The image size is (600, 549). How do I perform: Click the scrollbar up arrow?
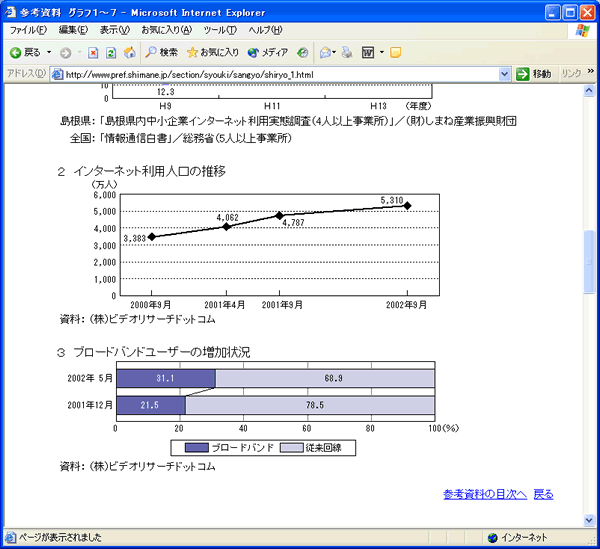589,91
